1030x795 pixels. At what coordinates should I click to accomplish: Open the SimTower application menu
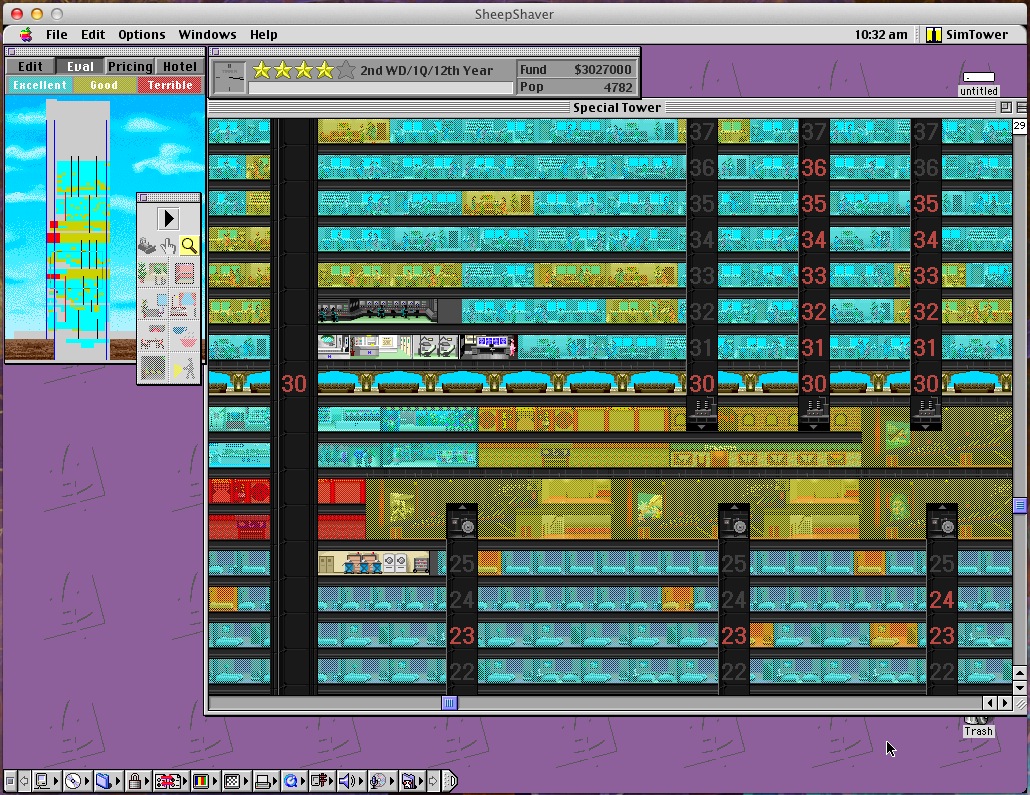967,35
